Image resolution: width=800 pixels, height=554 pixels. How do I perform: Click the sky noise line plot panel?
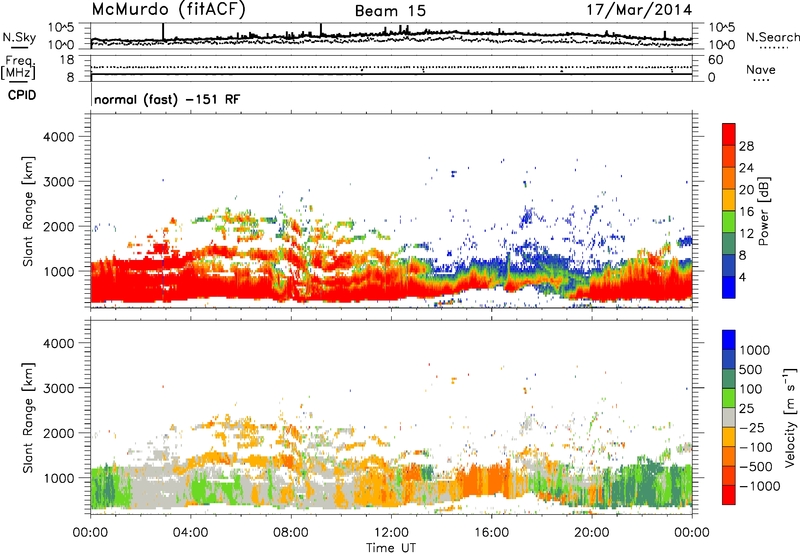coord(391,36)
